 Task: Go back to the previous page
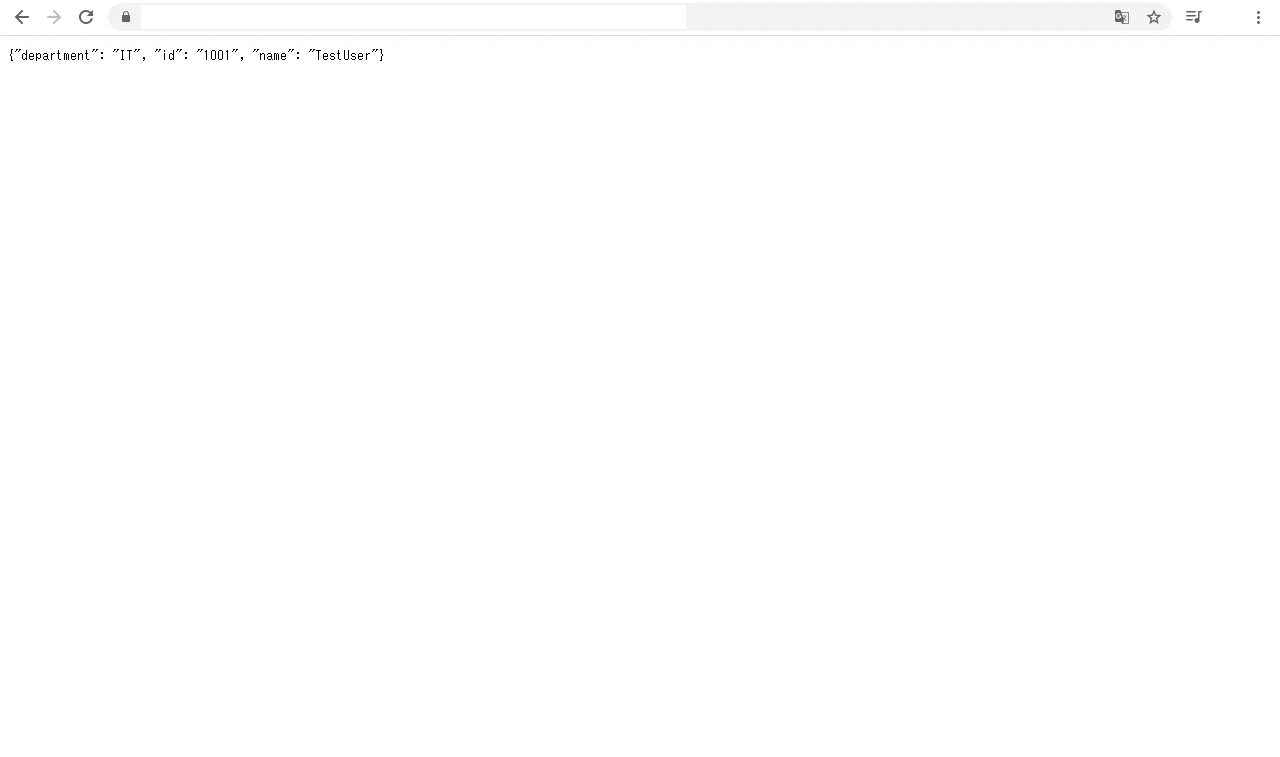pos(22,17)
